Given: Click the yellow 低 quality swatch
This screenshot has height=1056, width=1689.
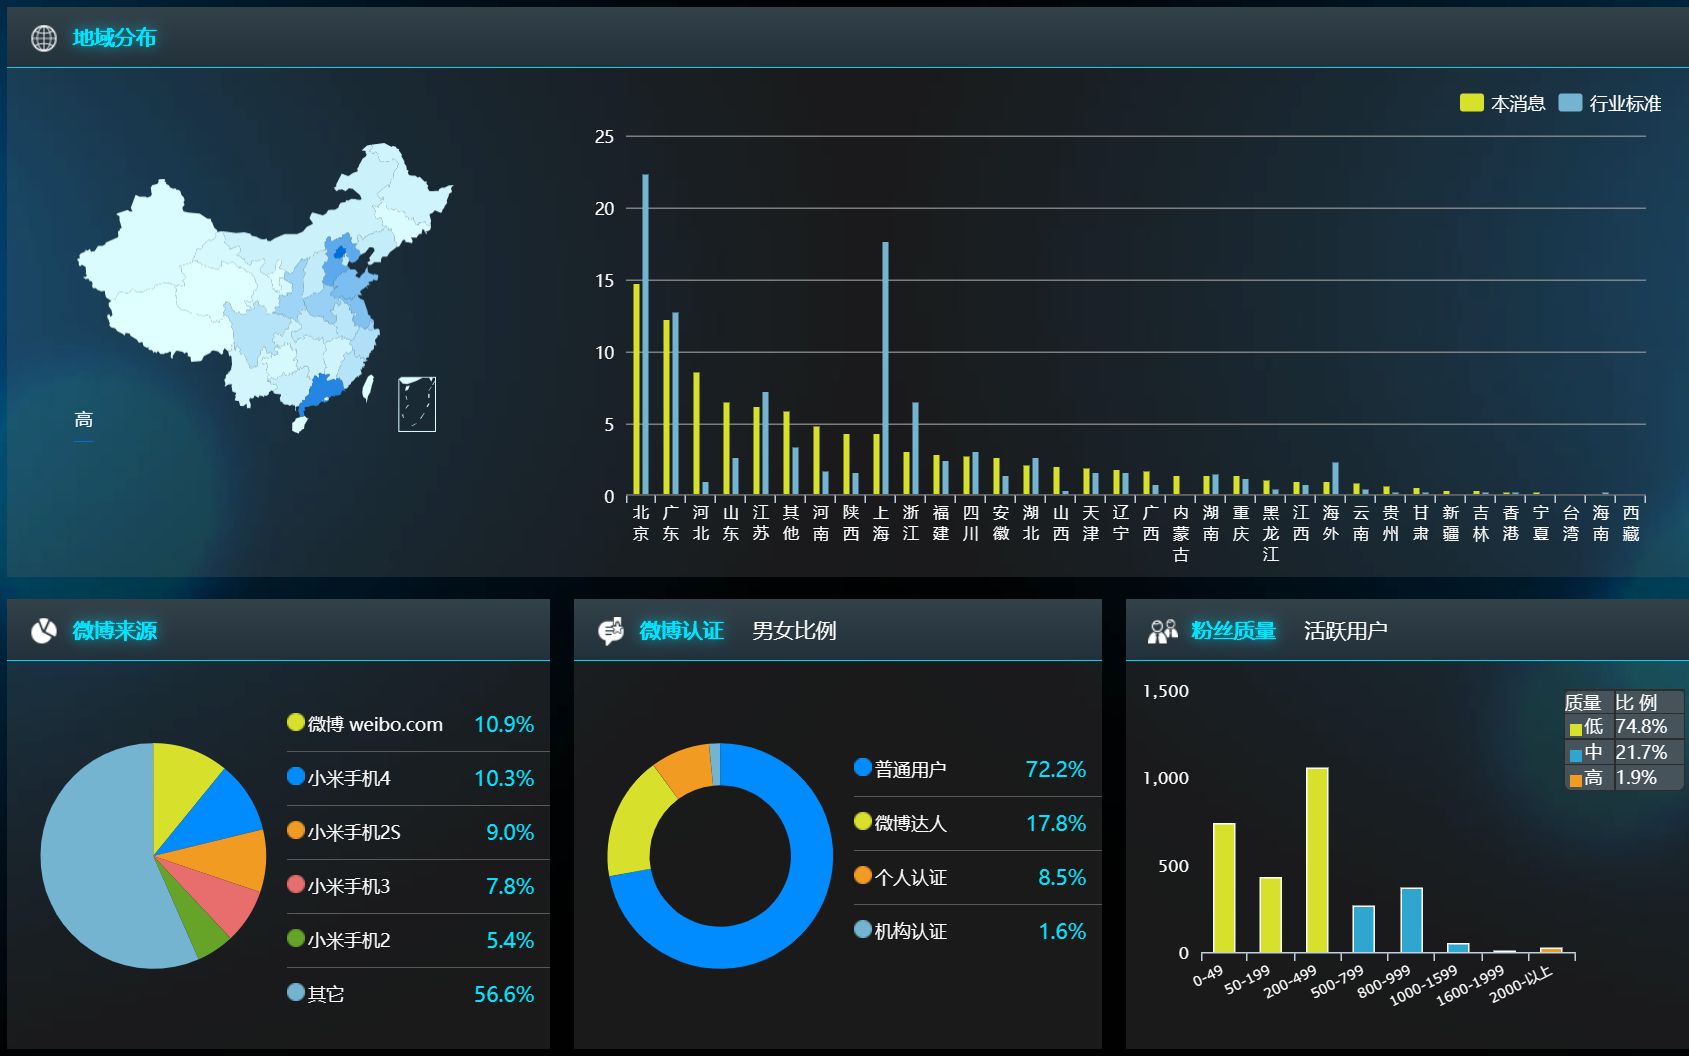Looking at the screenshot, I should click(x=1576, y=730).
